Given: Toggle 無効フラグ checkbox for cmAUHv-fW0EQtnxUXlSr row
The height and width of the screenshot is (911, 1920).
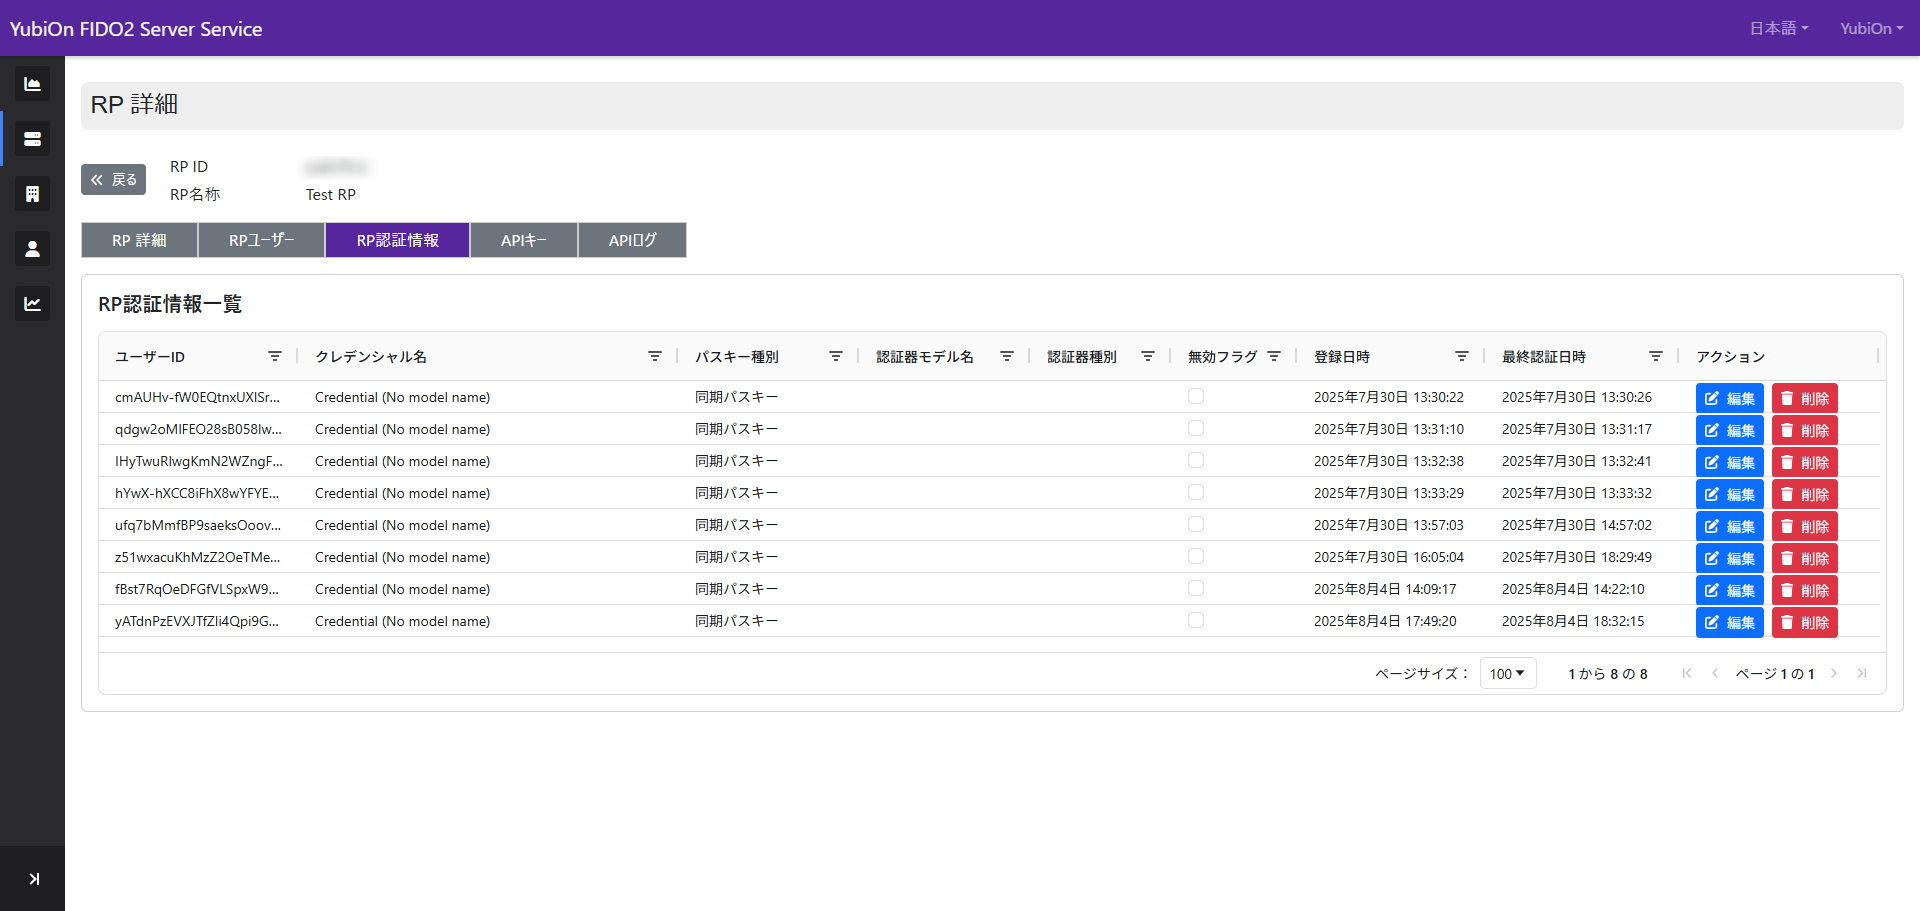Looking at the screenshot, I should pyautogui.click(x=1196, y=397).
